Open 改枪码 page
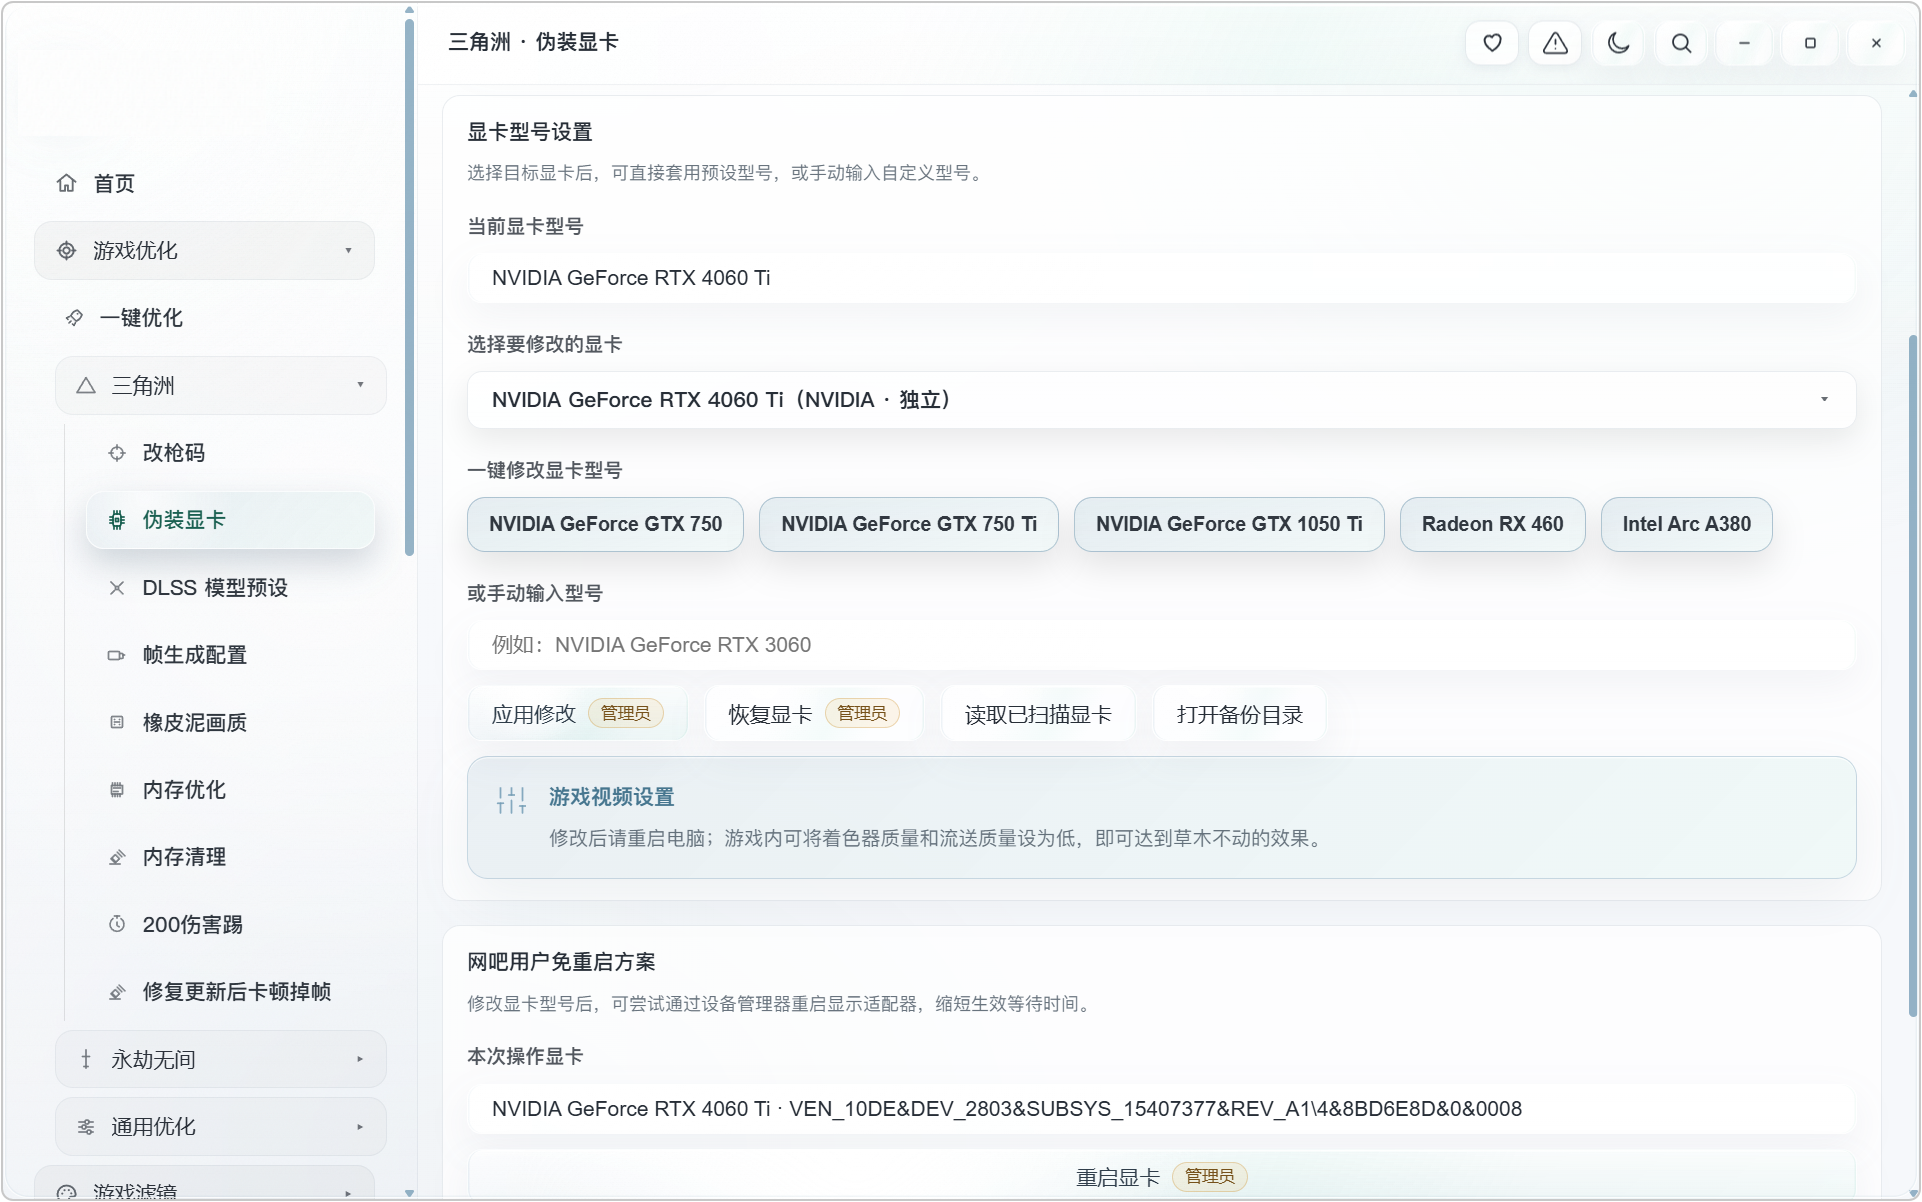Image resolution: width=1922 pixels, height=1202 pixels. 174,453
